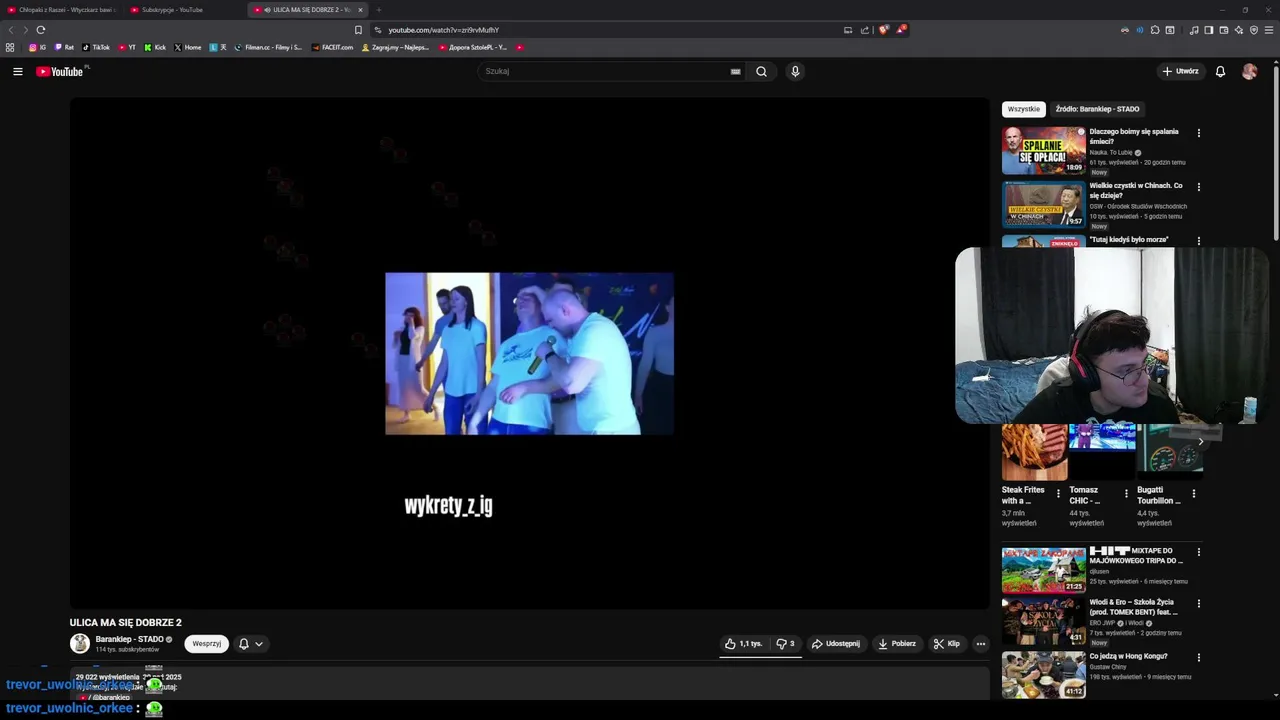Viewport: 1280px width, 720px height.
Task: Open options for 'Tomasz CHIC' short
Action: [1126, 493]
